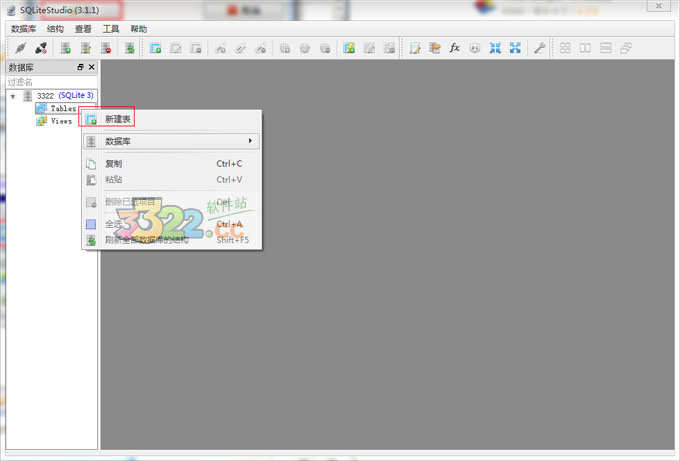This screenshot has height=461, width=680.
Task: Click the Import icon with inward blue arrows
Action: [x=495, y=48]
